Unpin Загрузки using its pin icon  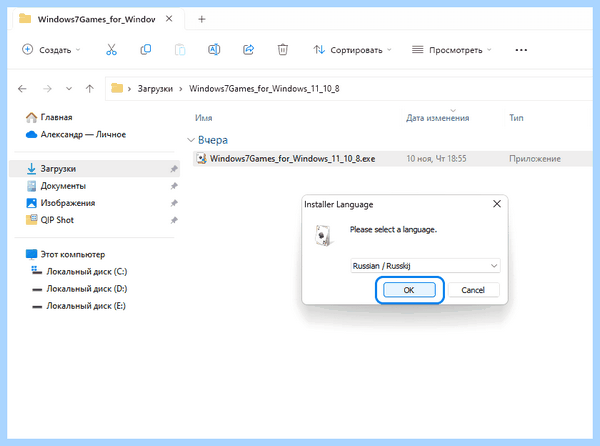174,169
